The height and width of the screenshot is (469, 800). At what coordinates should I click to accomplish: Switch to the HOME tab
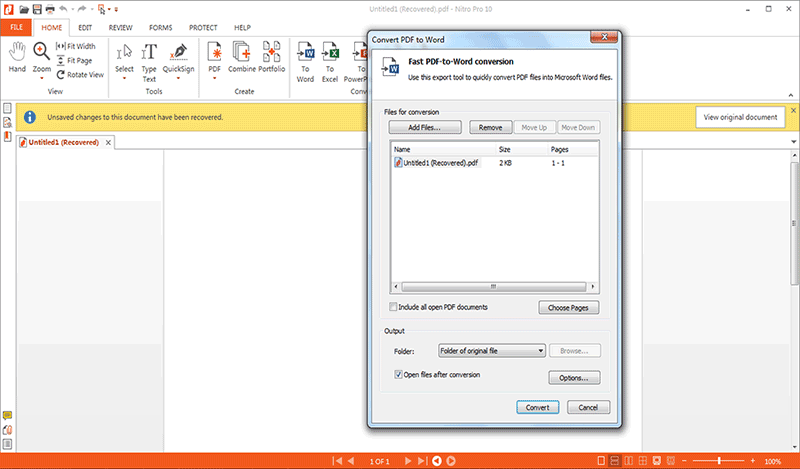point(52,28)
